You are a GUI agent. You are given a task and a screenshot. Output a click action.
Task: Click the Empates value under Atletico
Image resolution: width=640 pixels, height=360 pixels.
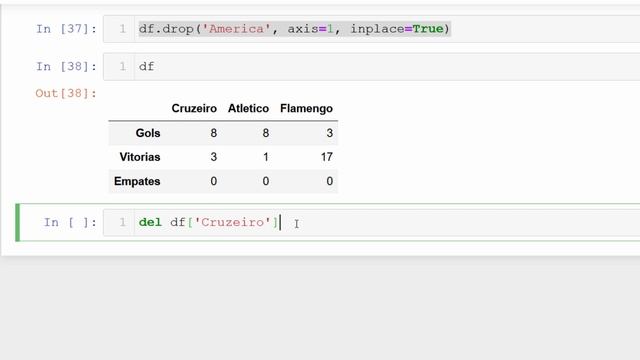(x=266, y=181)
